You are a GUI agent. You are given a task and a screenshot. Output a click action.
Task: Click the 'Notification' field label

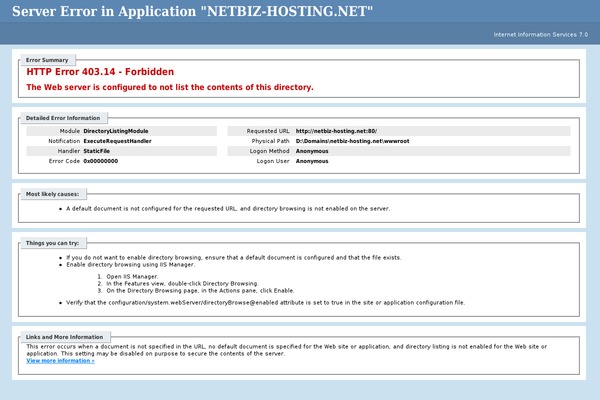(x=64, y=141)
